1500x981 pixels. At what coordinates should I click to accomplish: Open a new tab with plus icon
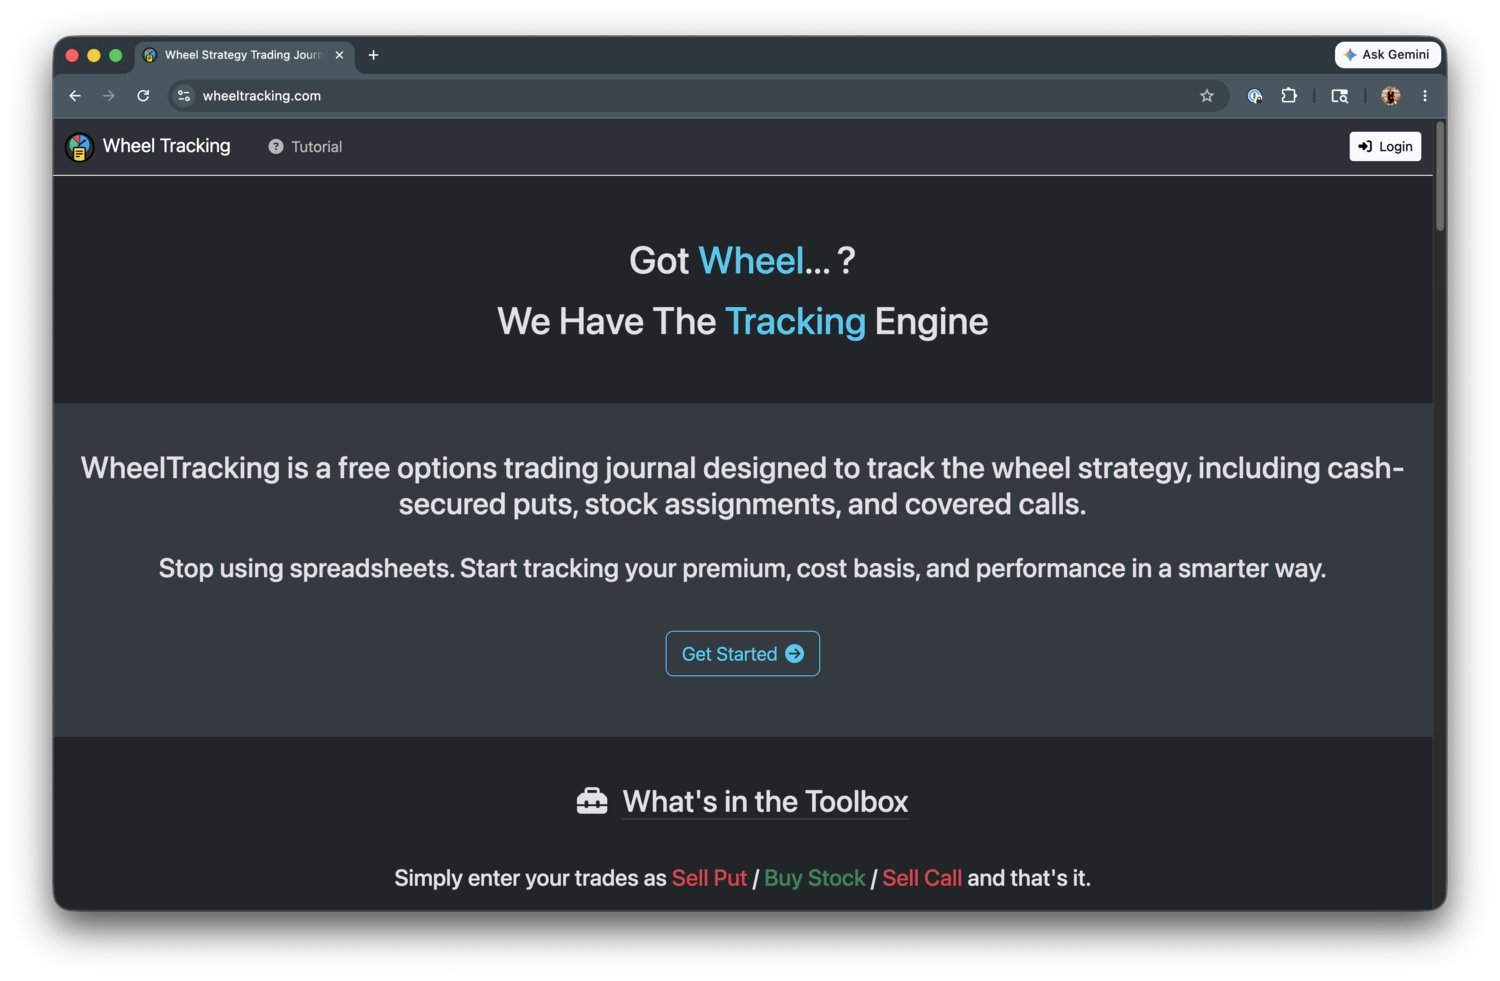point(374,55)
